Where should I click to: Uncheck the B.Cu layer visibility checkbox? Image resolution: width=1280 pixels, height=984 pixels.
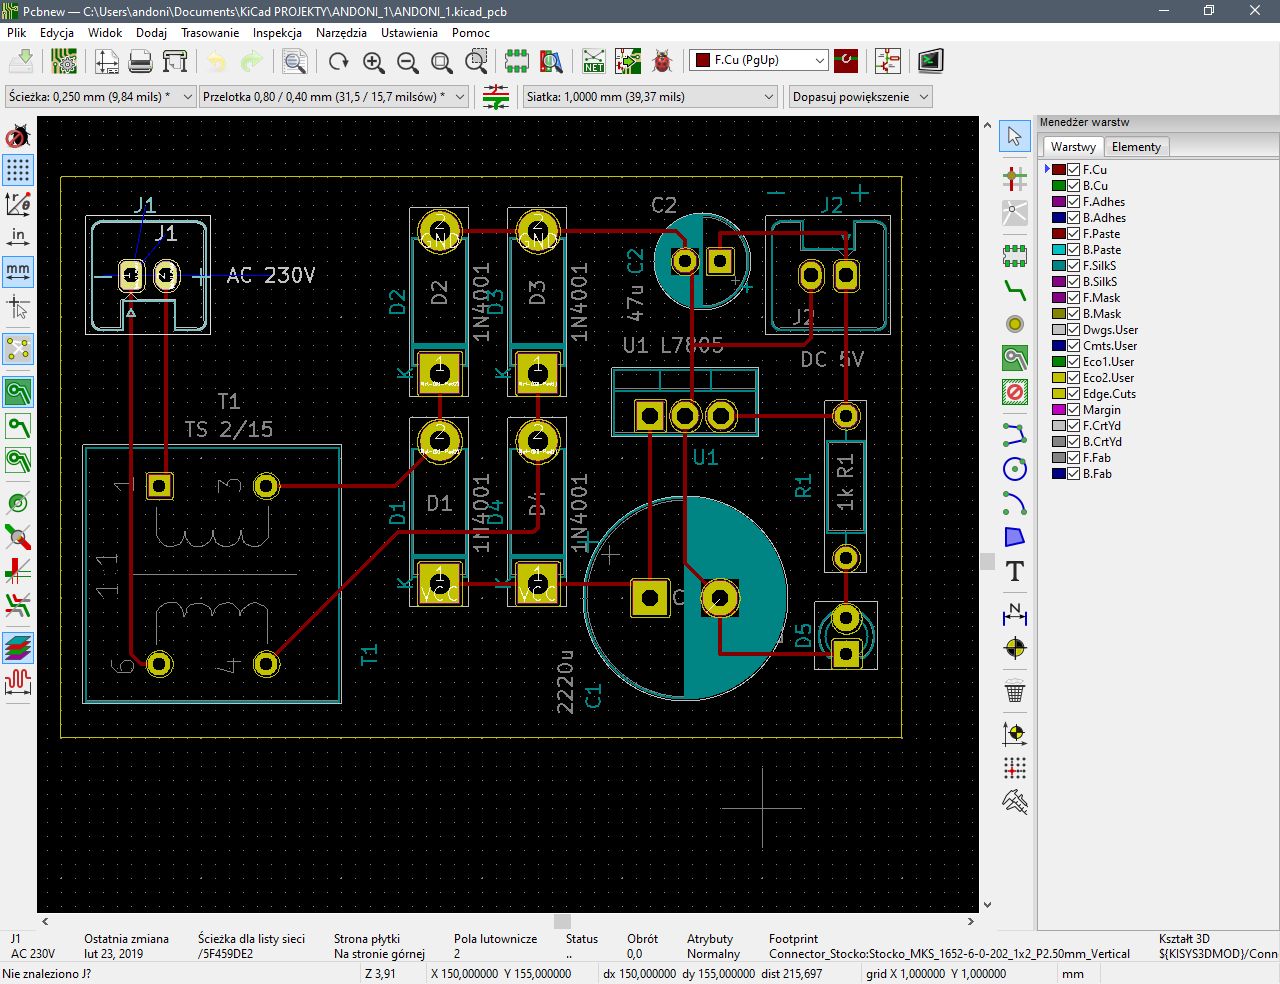1073,186
